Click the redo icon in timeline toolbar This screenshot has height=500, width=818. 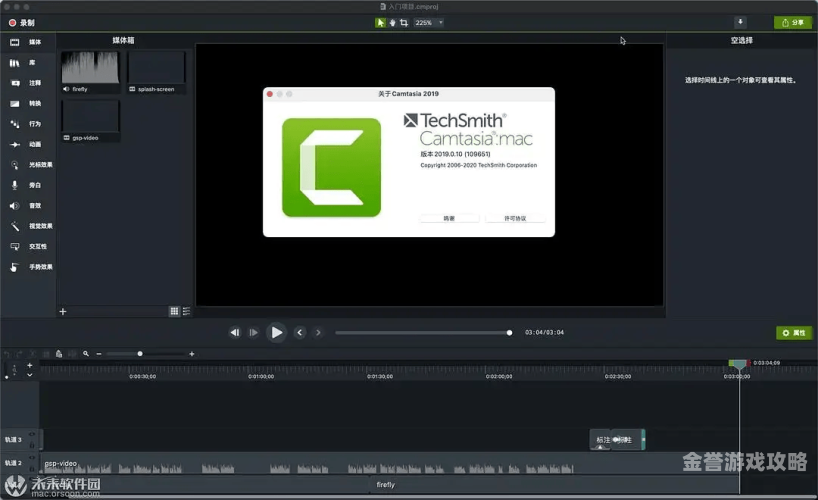(x=19, y=354)
